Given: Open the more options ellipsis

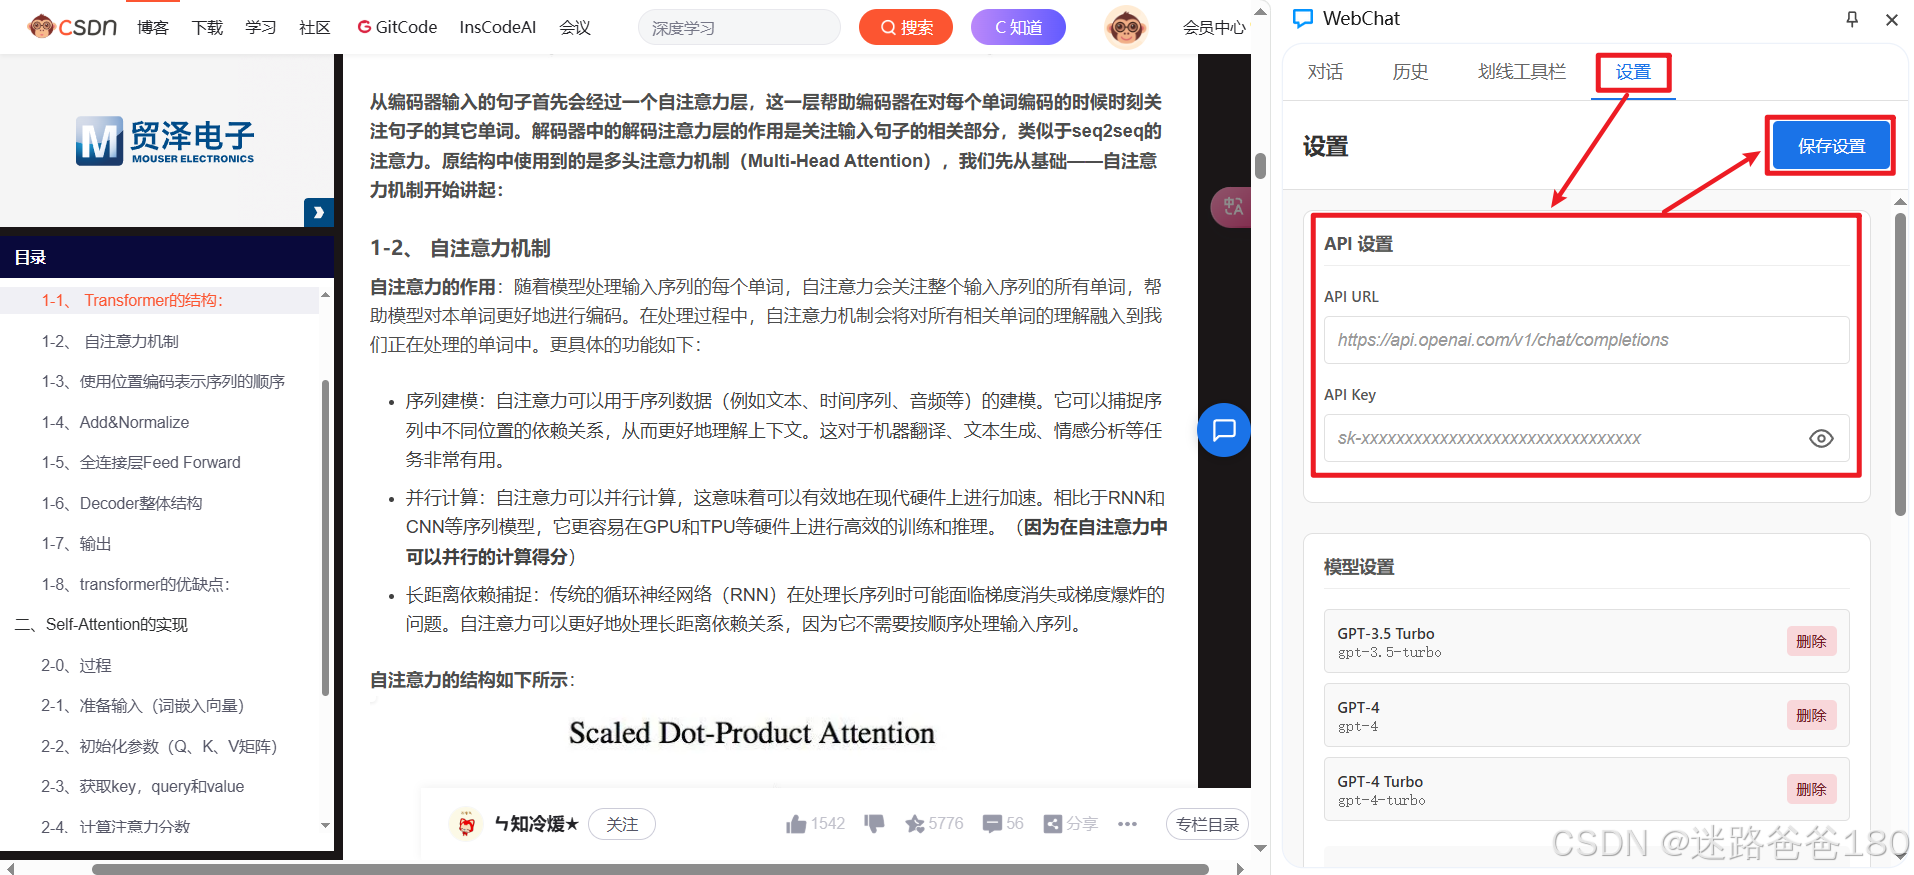Looking at the screenshot, I should click(1128, 824).
